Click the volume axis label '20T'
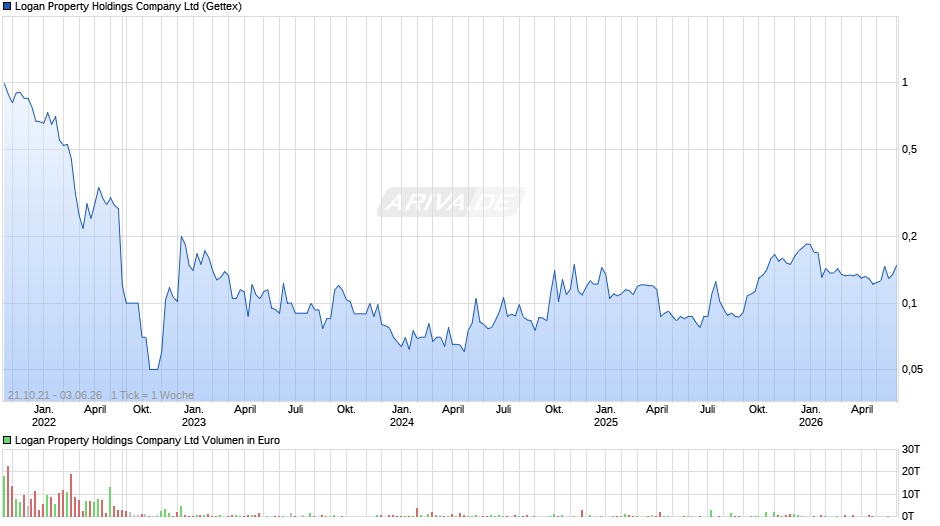Screen dimensions: 940x526 pos(911,471)
